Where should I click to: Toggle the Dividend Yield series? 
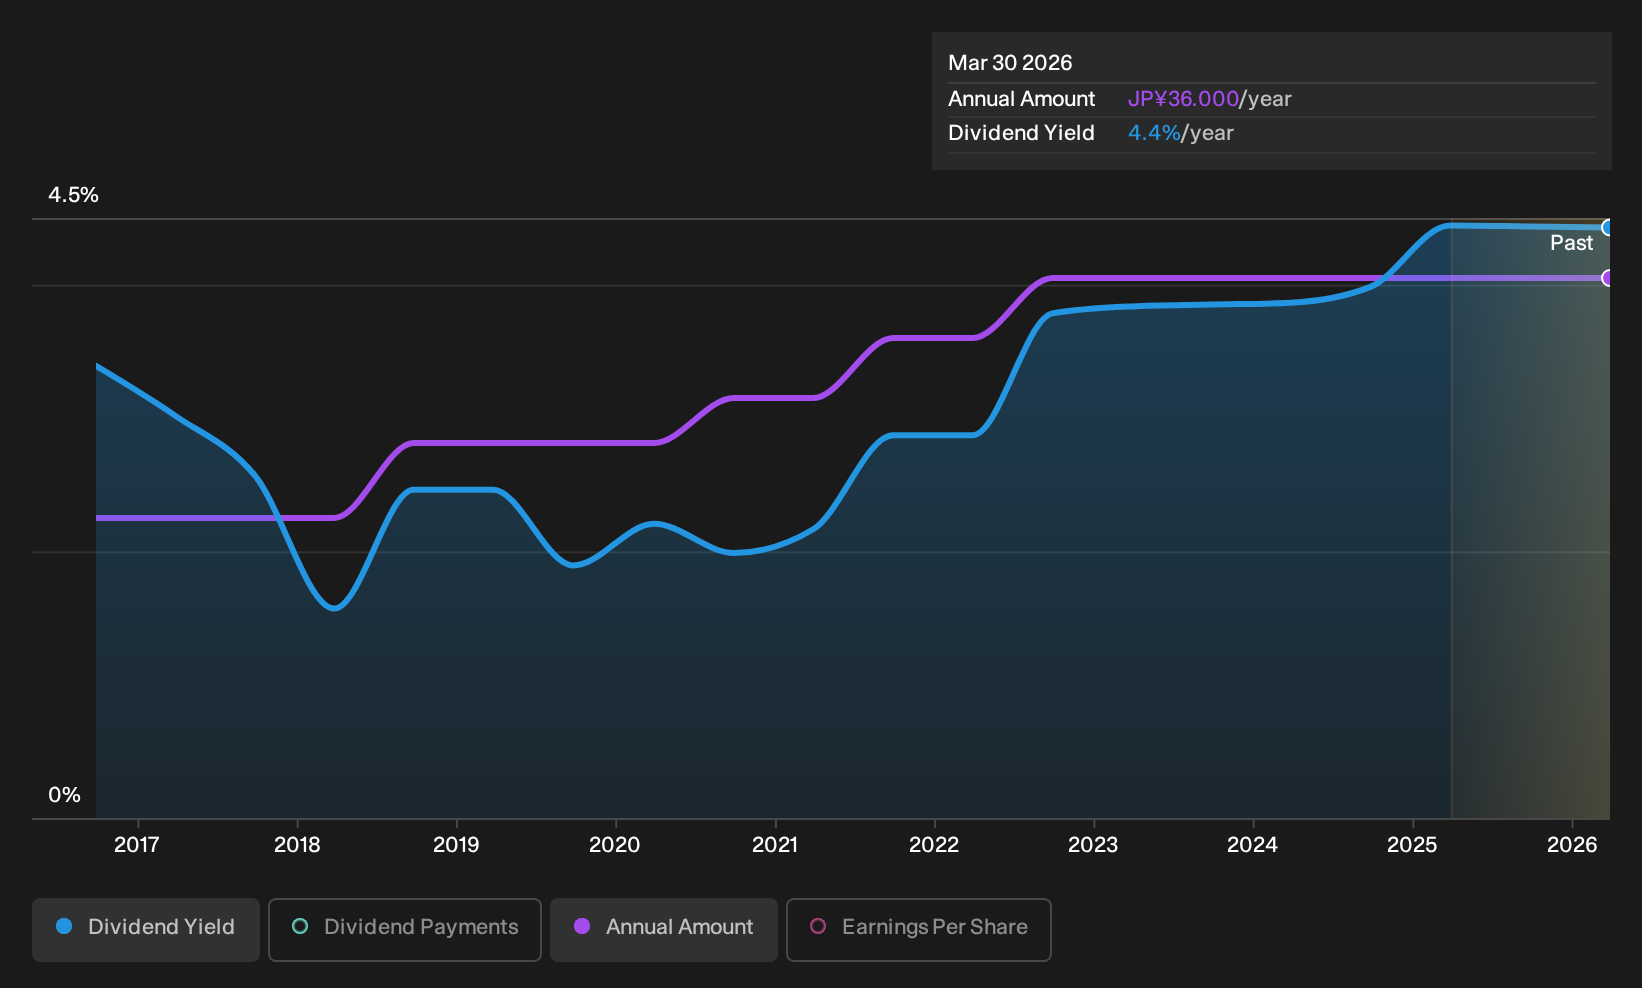pos(146,929)
